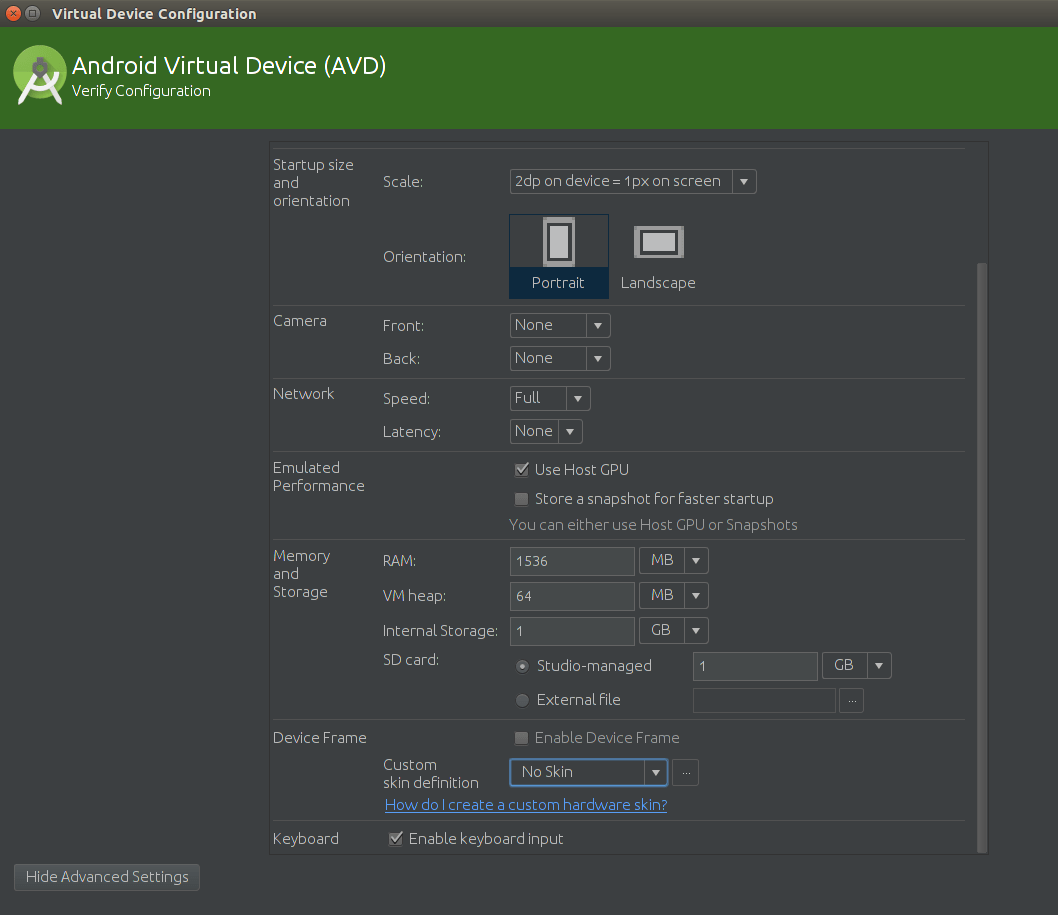This screenshot has height=915, width=1058.
Task: Check Enable Device Frame
Action: [x=522, y=738]
